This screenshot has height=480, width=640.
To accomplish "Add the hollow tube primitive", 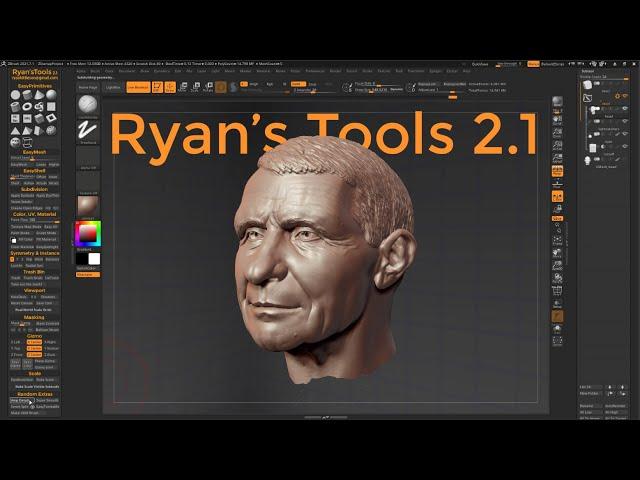I will click(x=15, y=107).
